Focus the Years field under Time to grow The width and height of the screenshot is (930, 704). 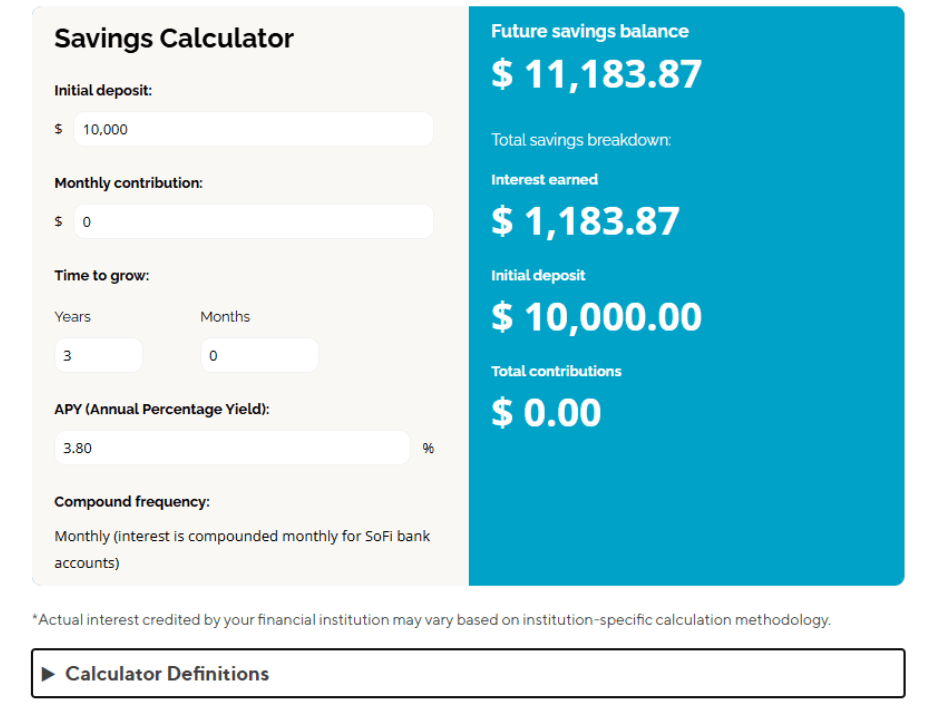coord(98,355)
